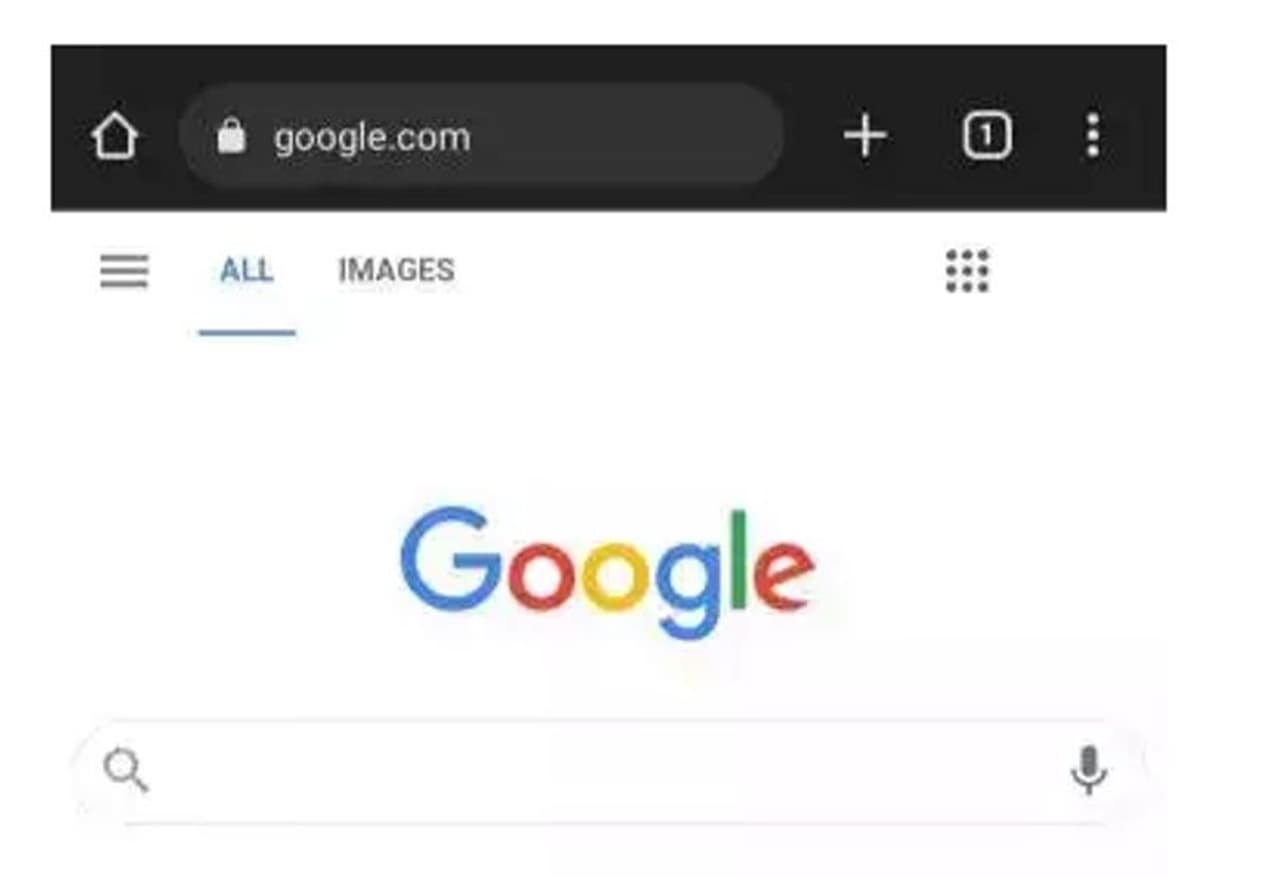Open a new tab with plus icon

point(865,135)
